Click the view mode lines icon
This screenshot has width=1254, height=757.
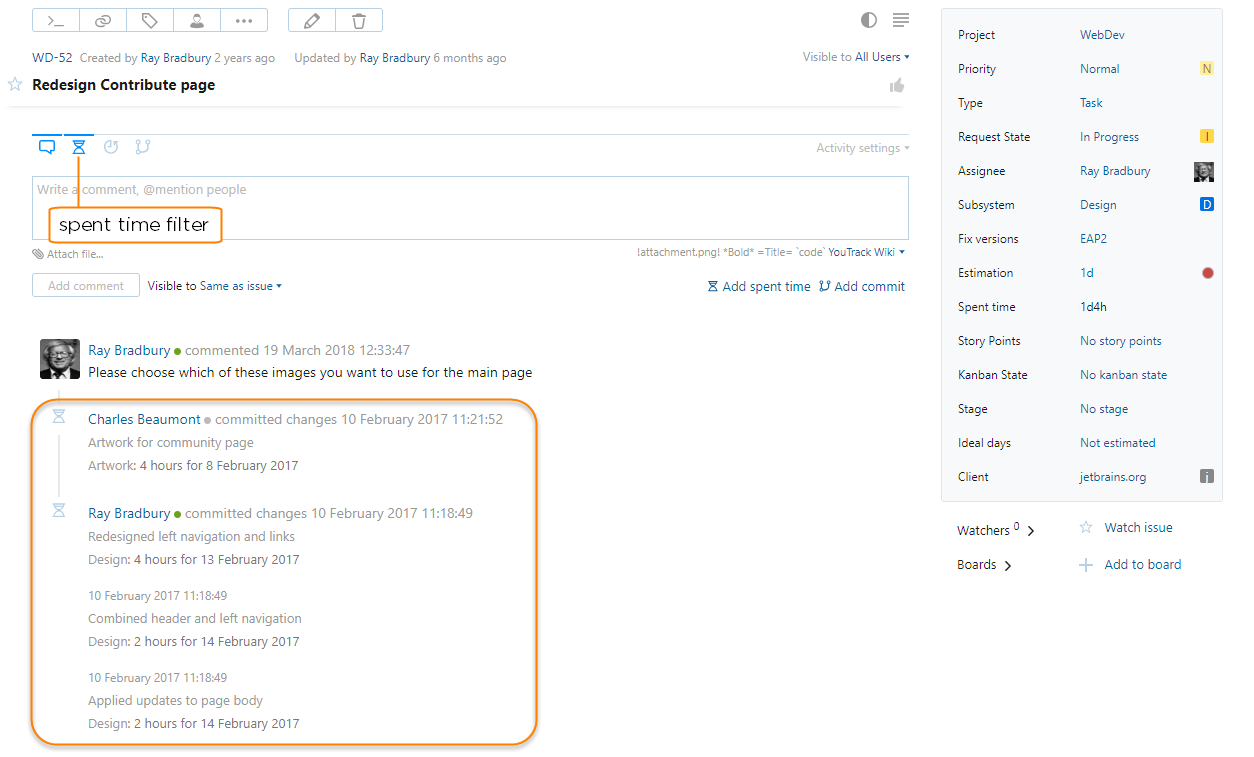tap(901, 20)
